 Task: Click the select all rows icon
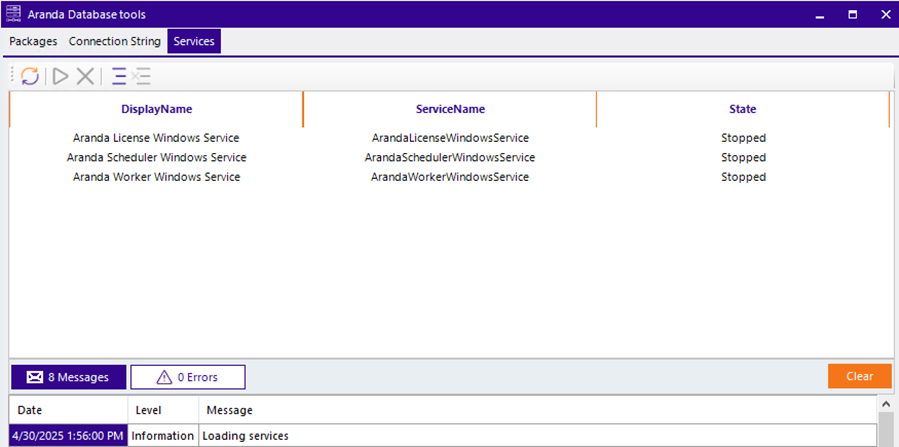[119, 76]
